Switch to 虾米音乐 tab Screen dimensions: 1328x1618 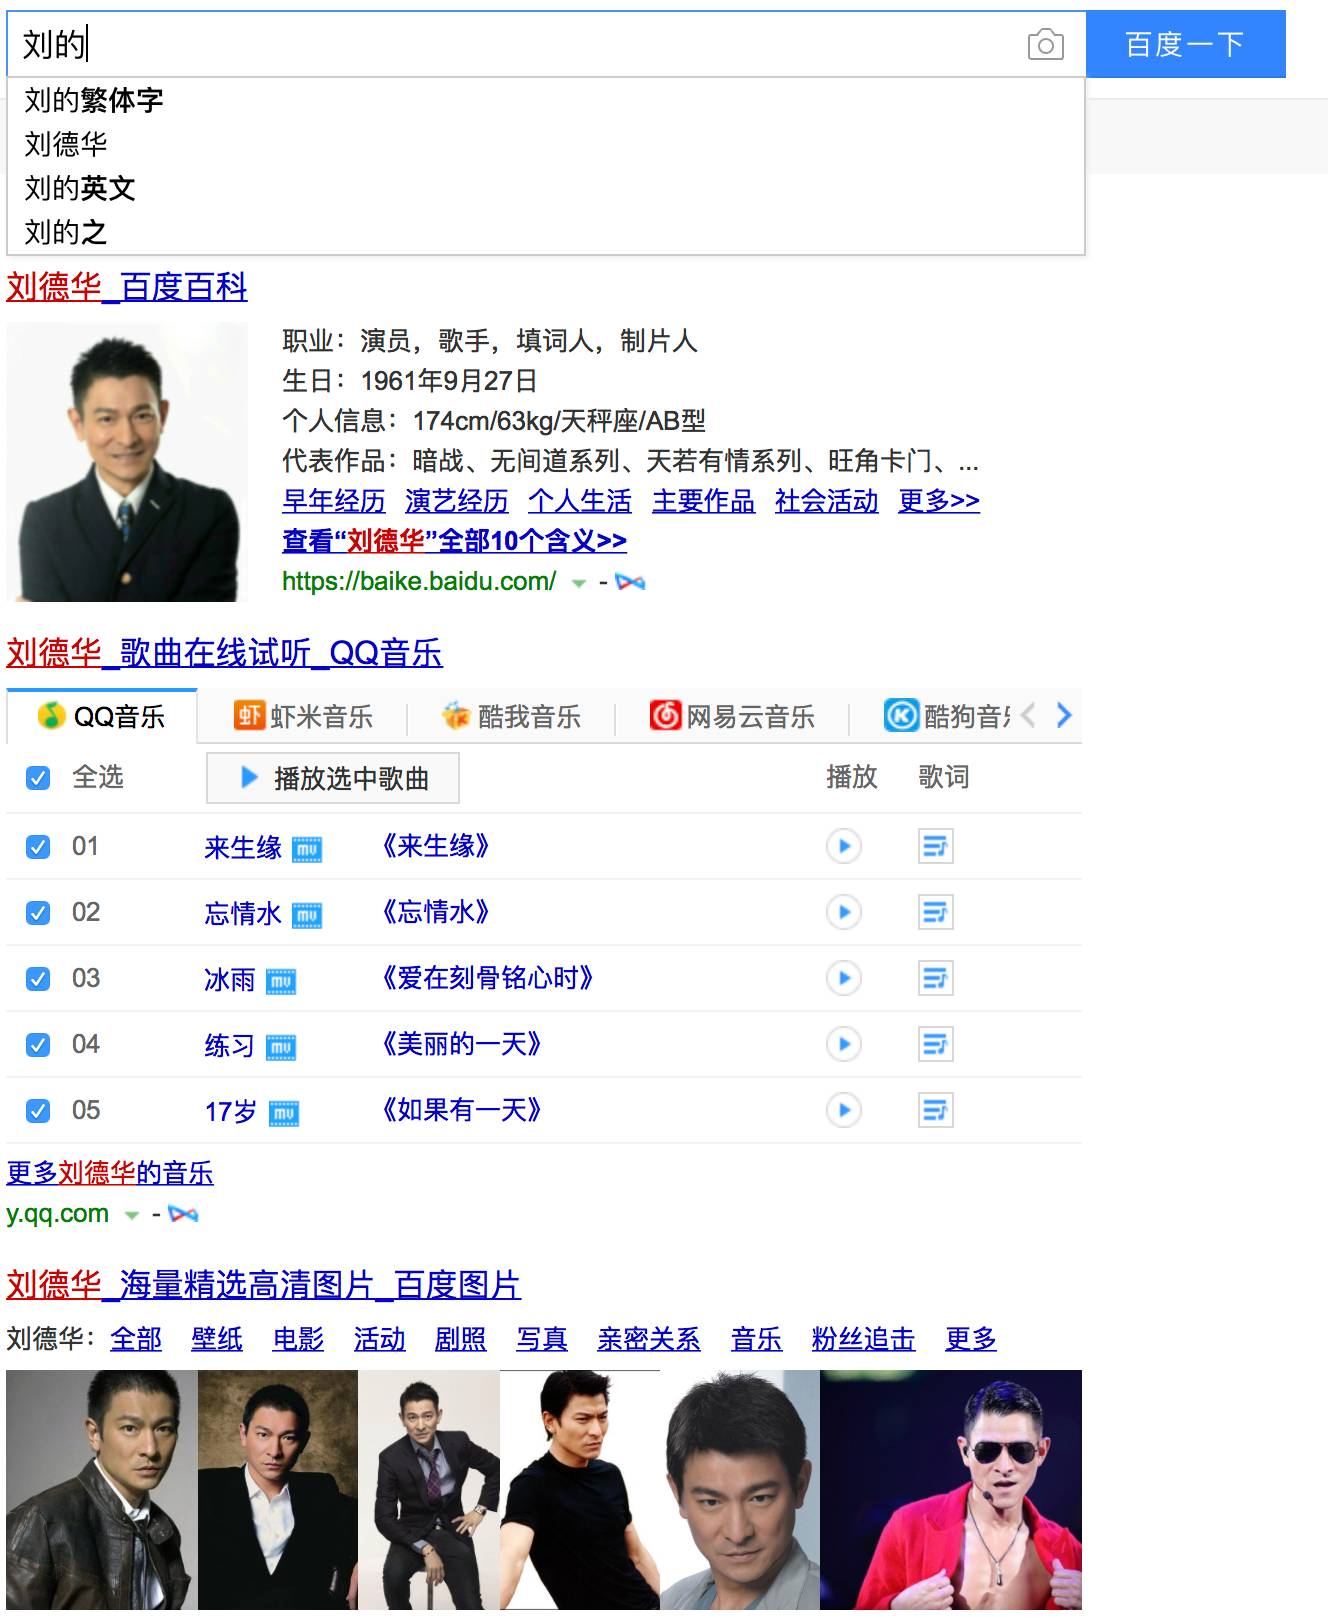pyautogui.click(x=303, y=716)
